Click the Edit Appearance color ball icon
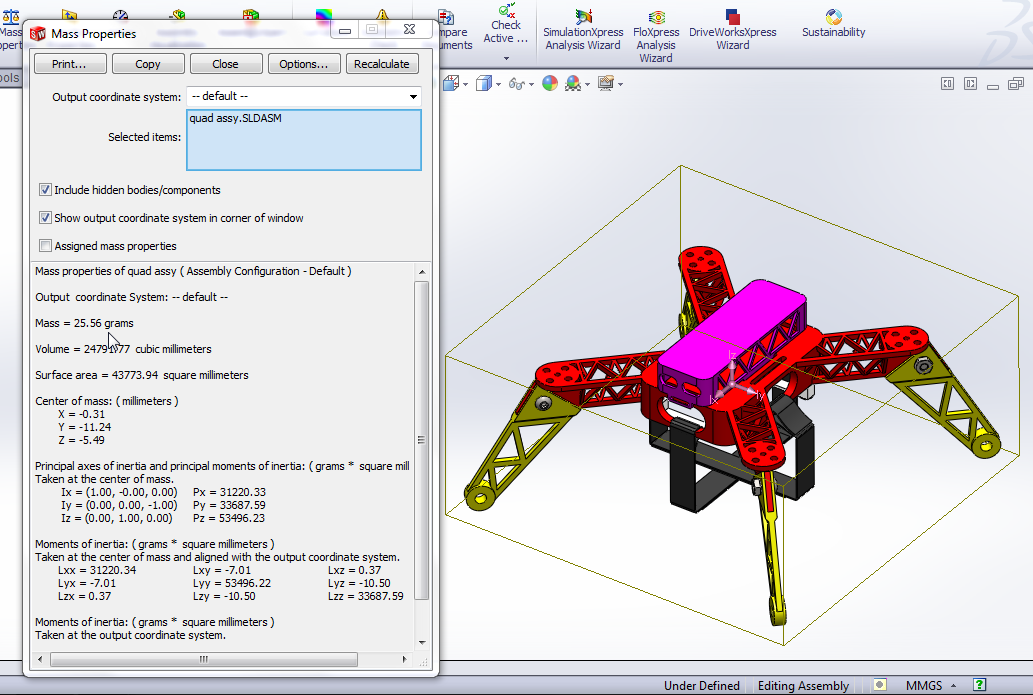This screenshot has width=1033, height=695. pos(550,83)
